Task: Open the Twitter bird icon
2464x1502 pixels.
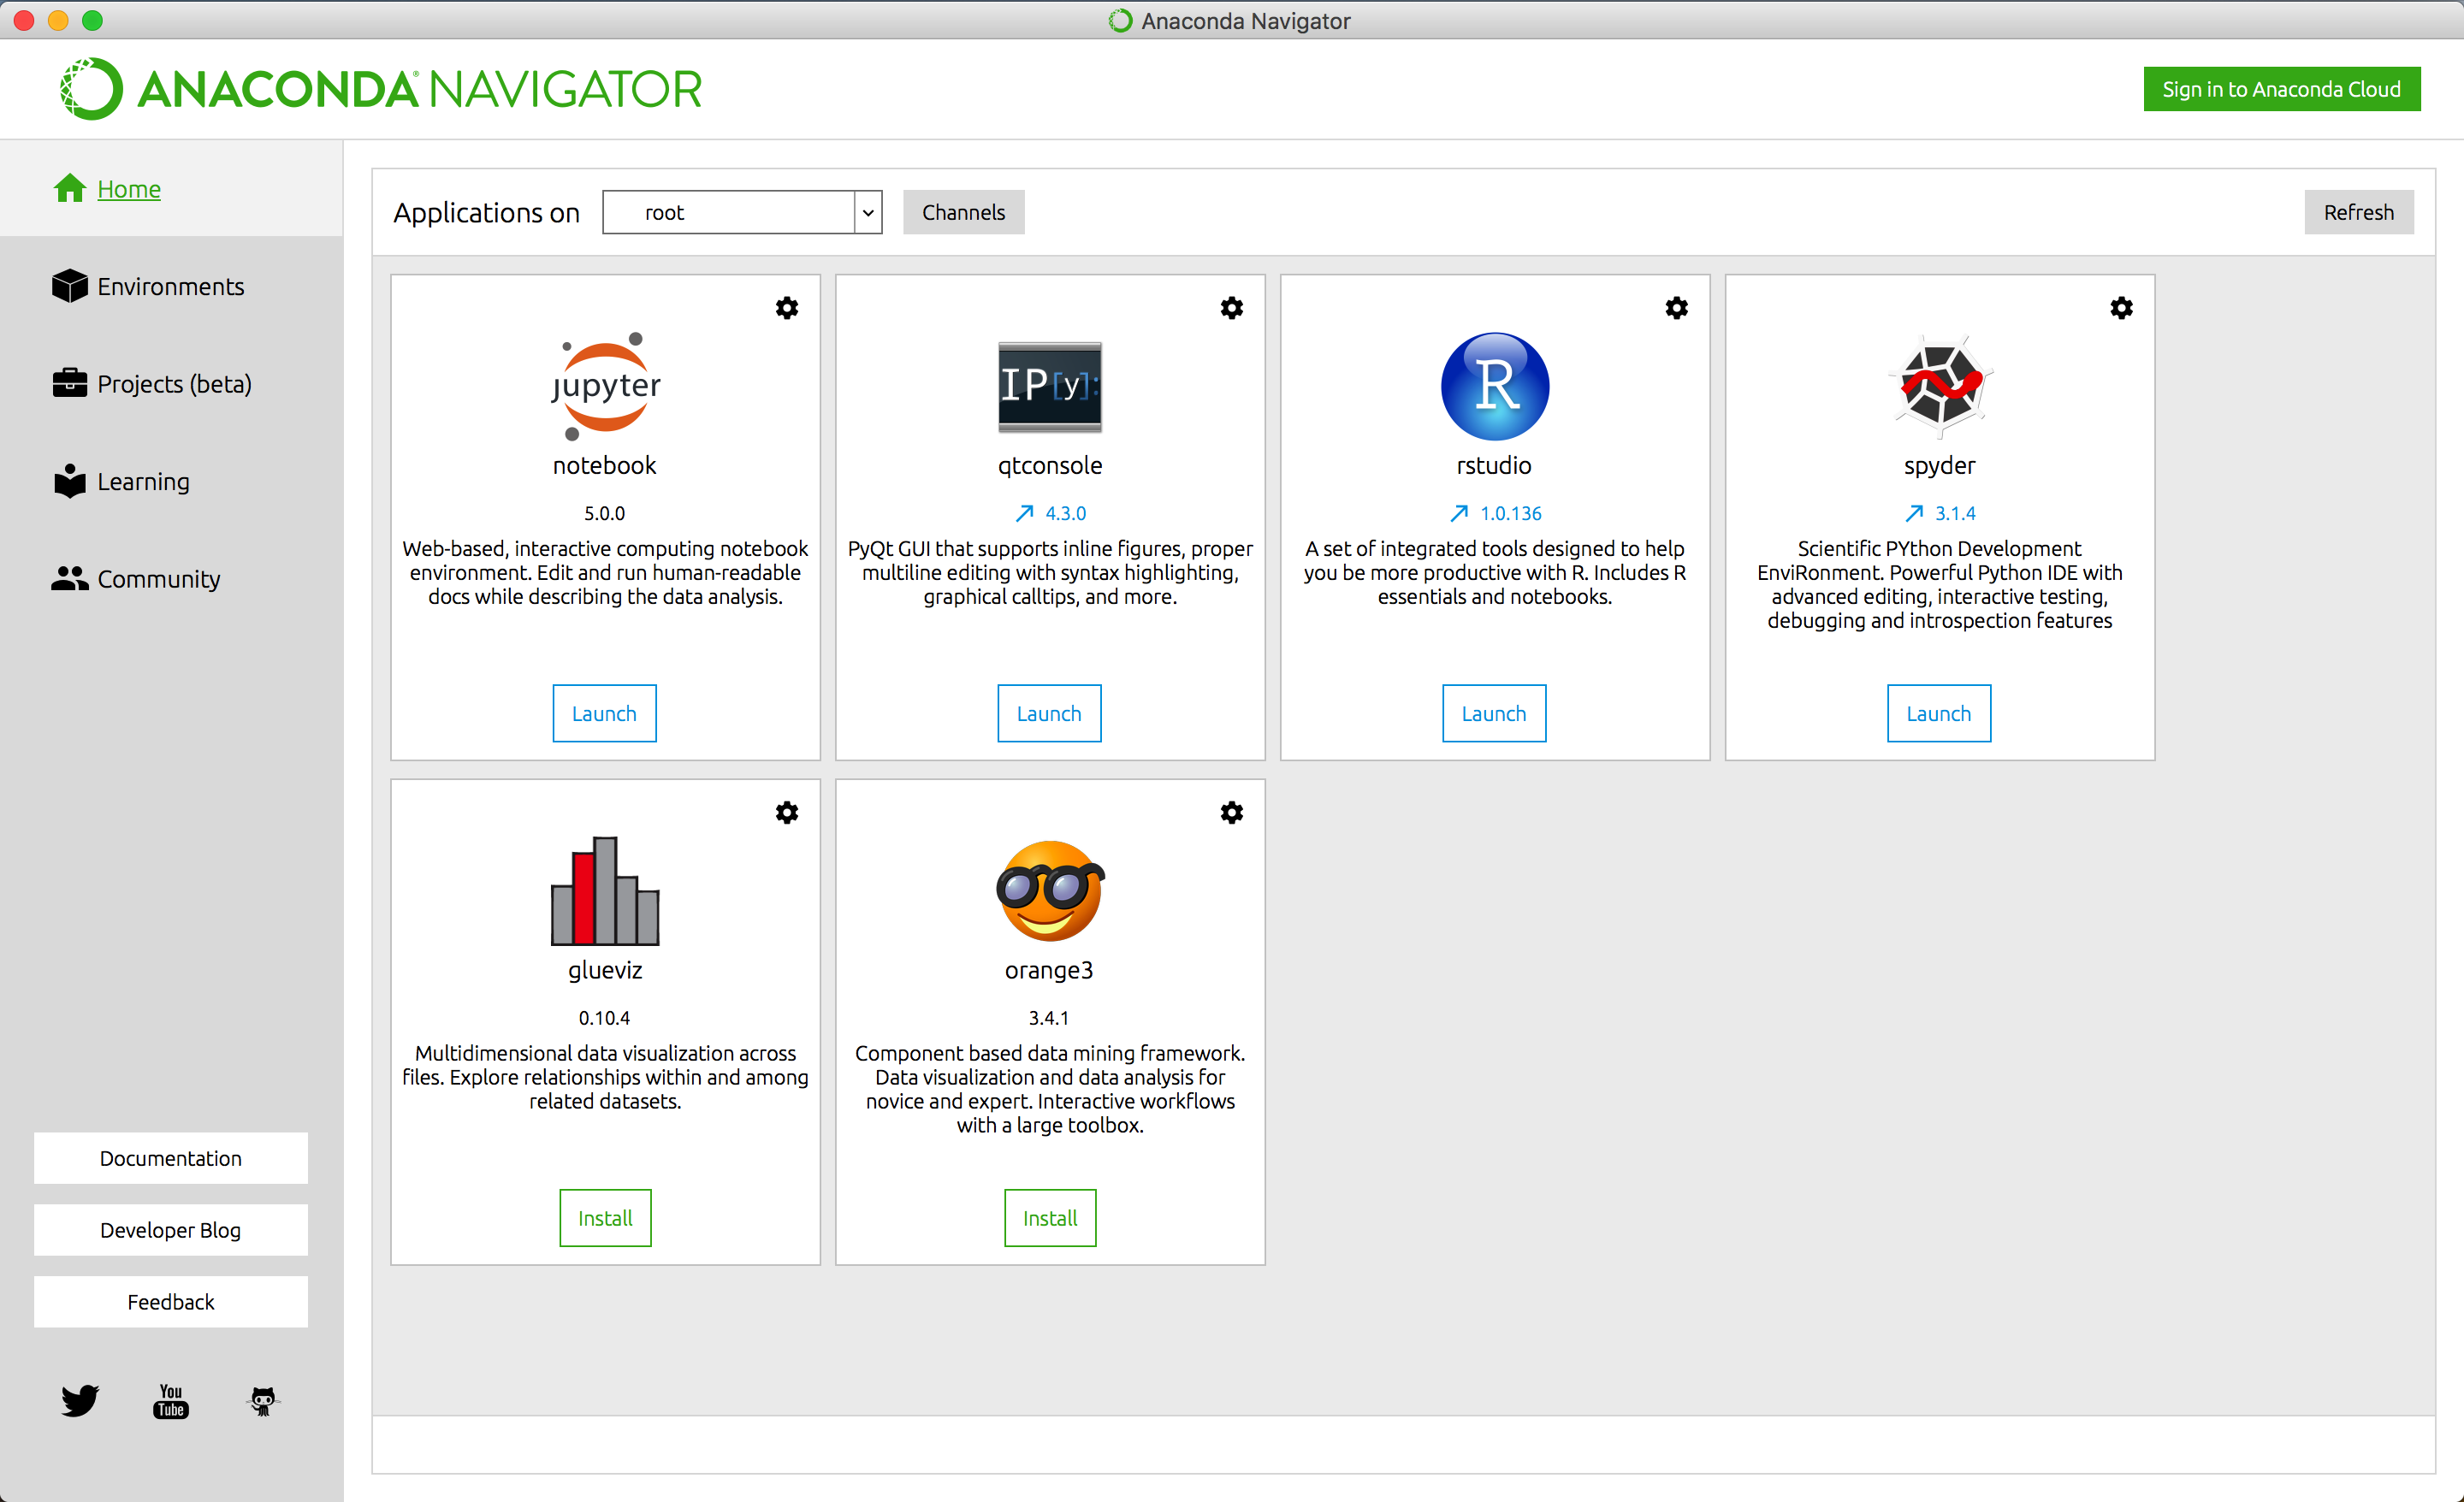Action: click(x=80, y=1400)
